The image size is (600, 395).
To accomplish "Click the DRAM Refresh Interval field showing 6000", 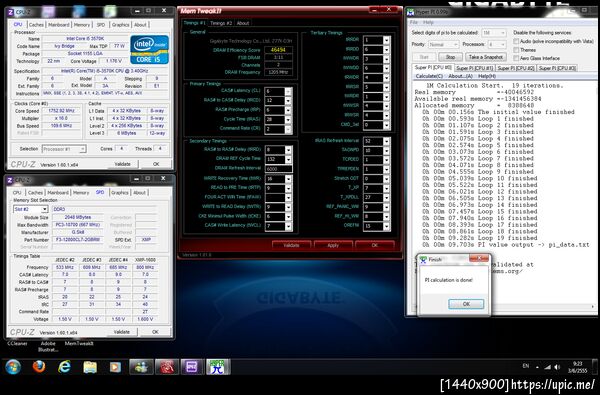I will [x=279, y=169].
